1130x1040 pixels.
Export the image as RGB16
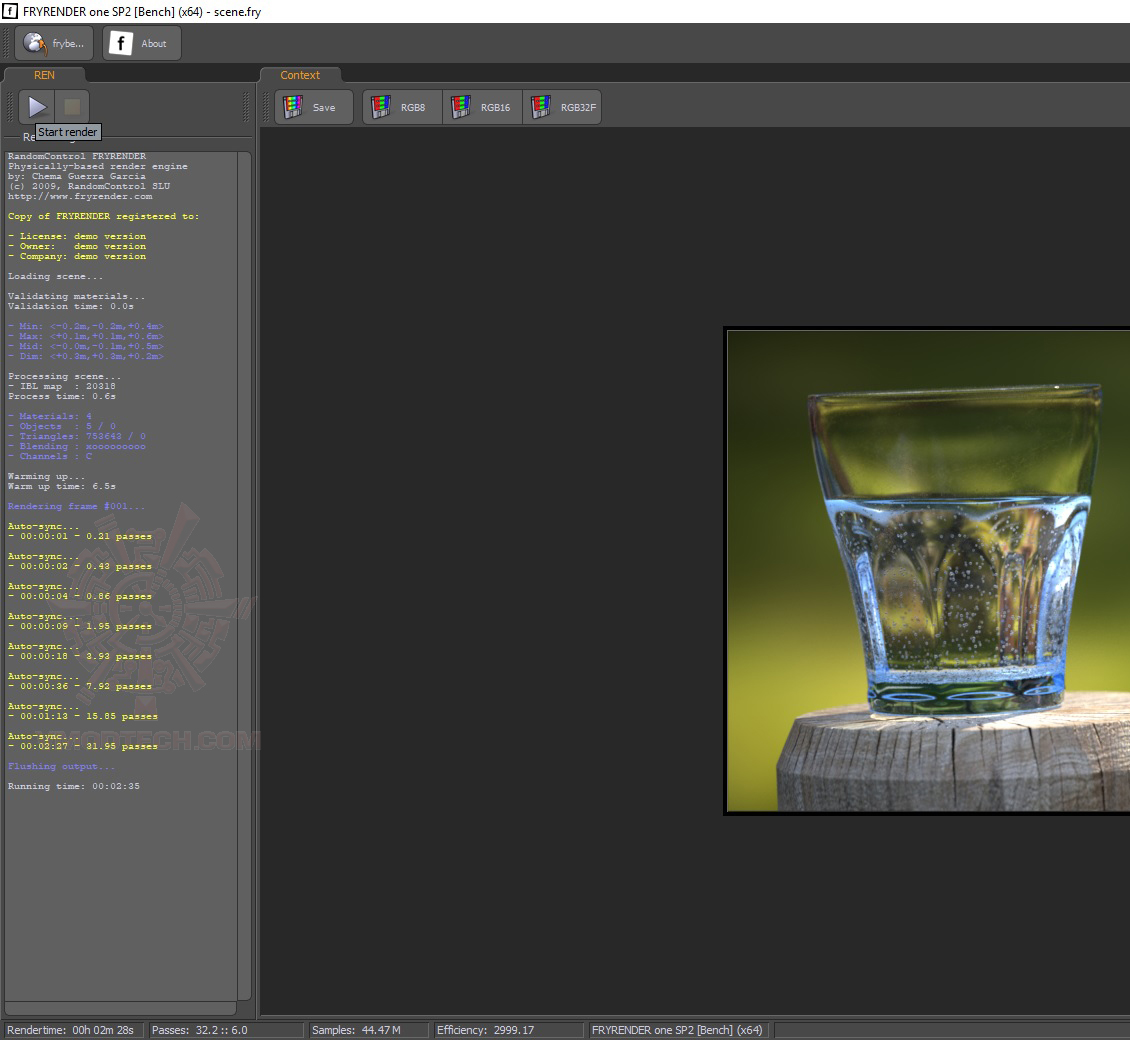(482, 107)
